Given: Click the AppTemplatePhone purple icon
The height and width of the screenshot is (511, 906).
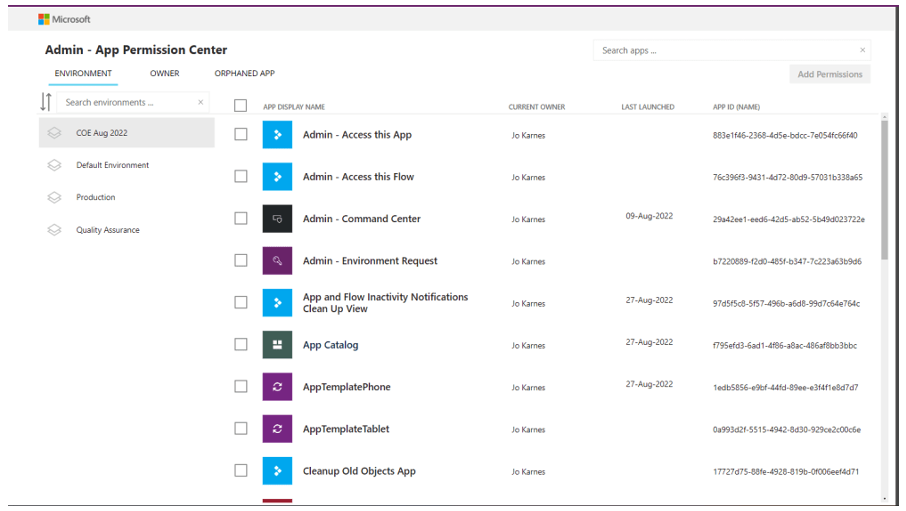Looking at the screenshot, I should coord(277,387).
